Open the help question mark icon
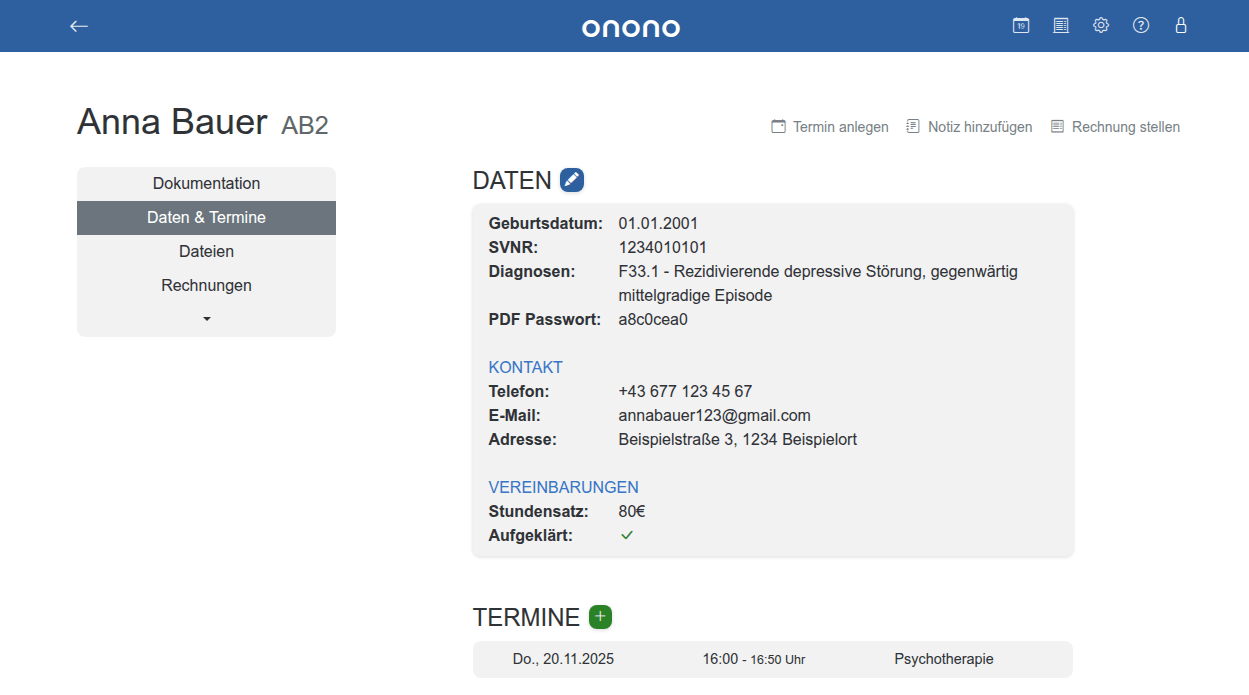Screen dimensions: 1249x695 pyautogui.click(x=1140, y=25)
